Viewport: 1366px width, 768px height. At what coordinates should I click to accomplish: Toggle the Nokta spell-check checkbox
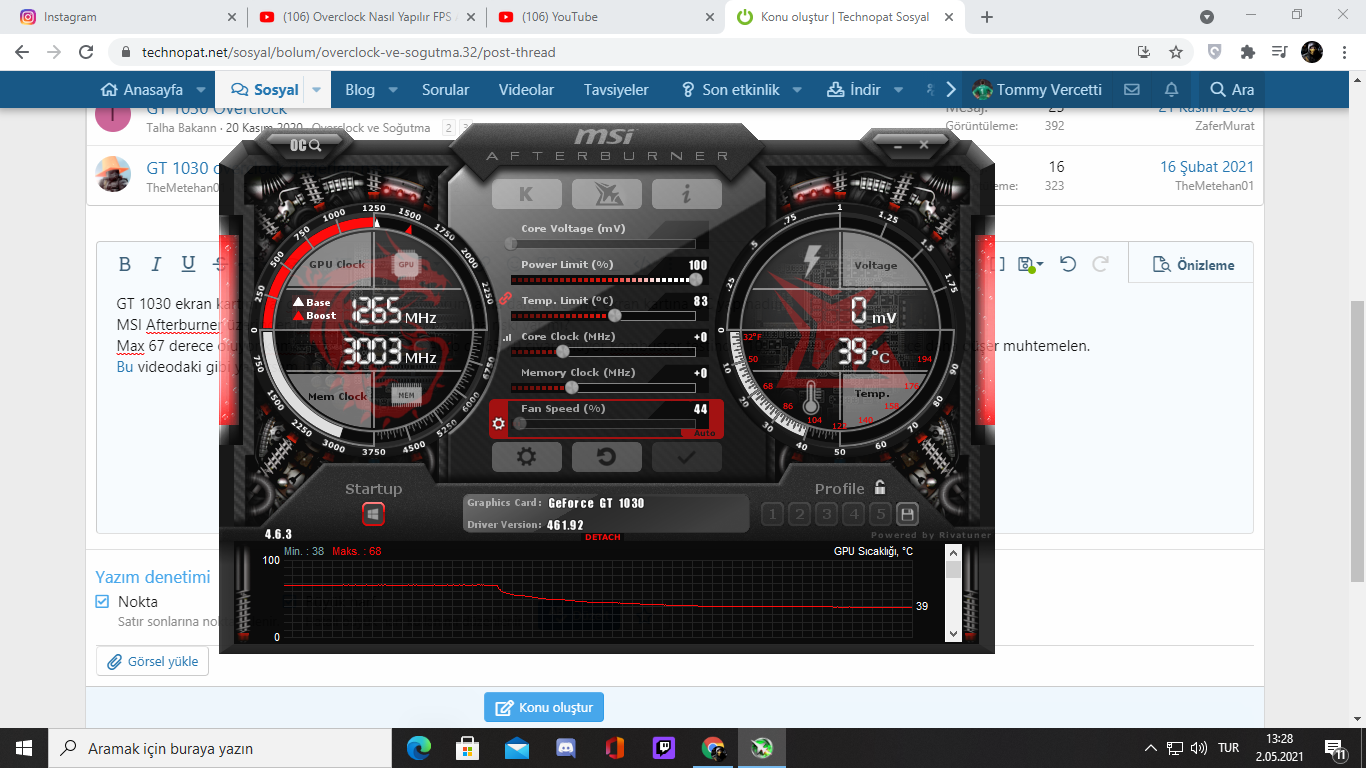pos(102,602)
